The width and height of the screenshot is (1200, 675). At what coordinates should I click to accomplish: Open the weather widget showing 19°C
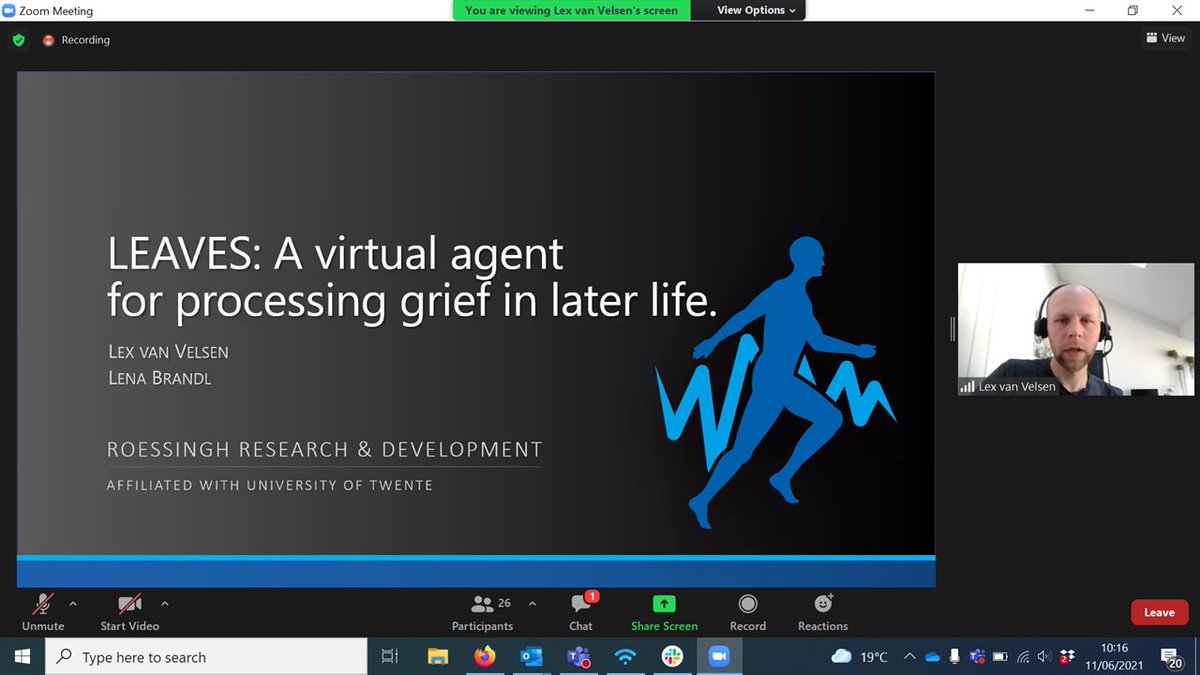[x=860, y=657]
